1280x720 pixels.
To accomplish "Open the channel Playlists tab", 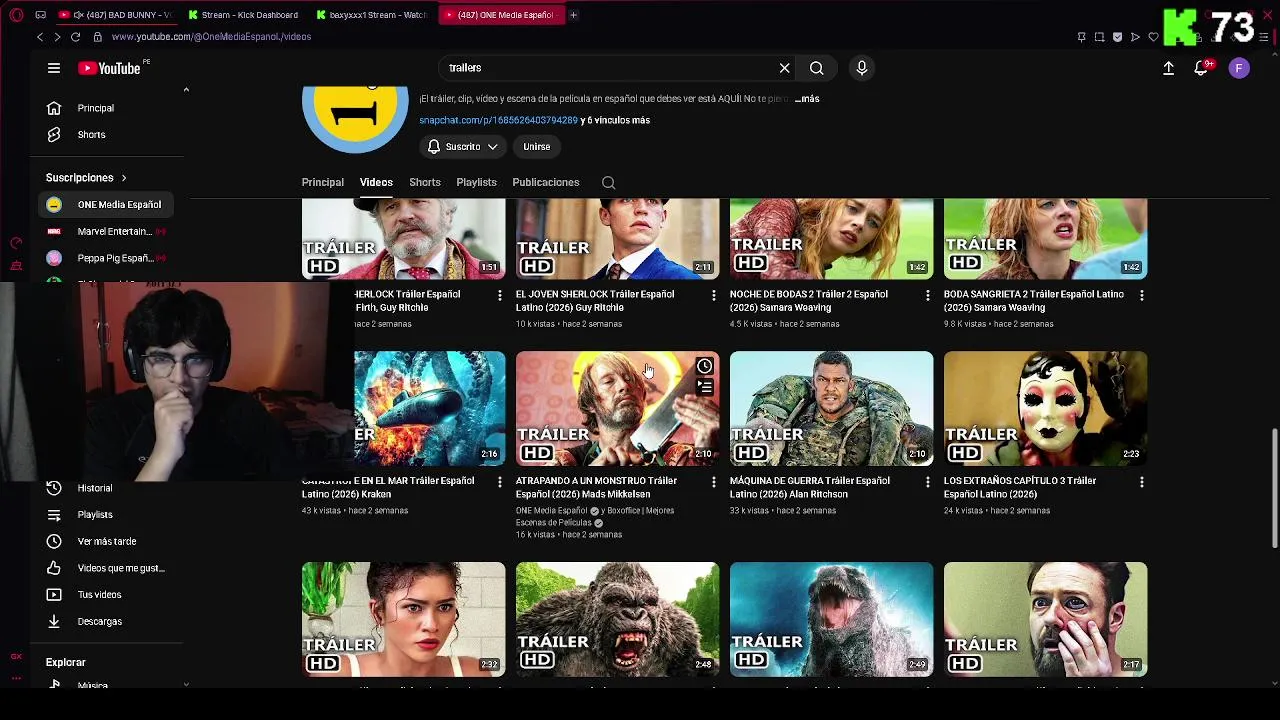I will point(476,183).
